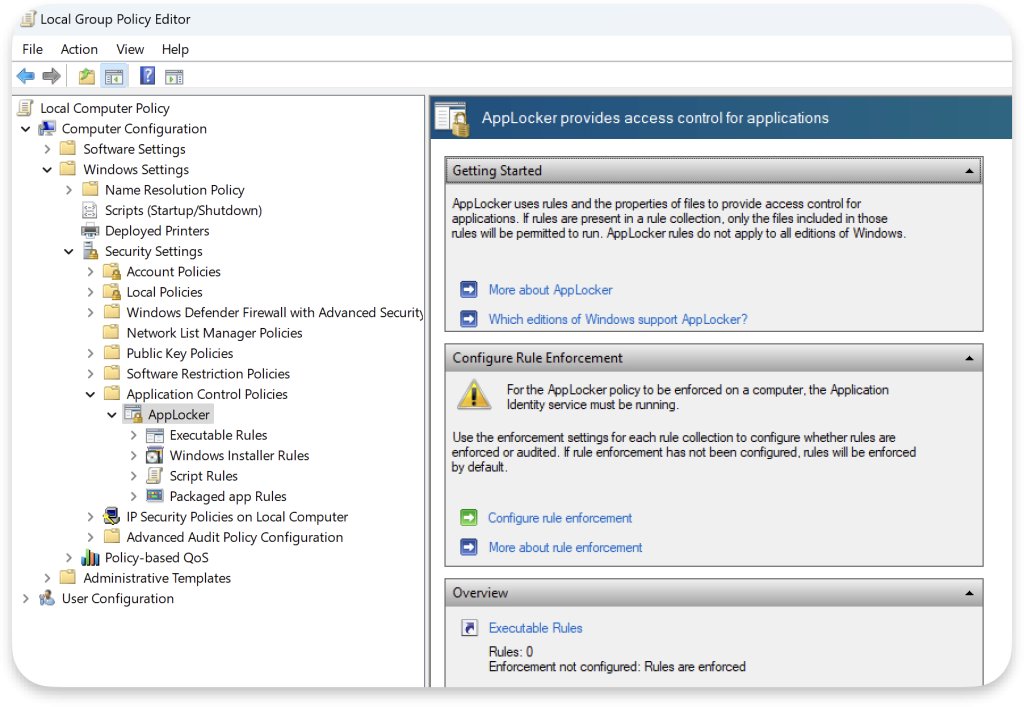The height and width of the screenshot is (707, 1024).
Task: Expand the Software Settings node
Action: [47, 149]
